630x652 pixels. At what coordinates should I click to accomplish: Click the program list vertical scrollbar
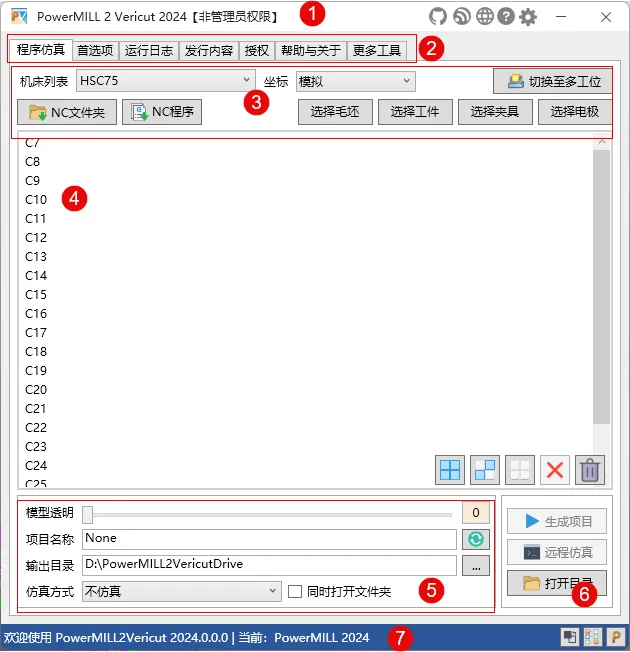click(x=601, y=287)
